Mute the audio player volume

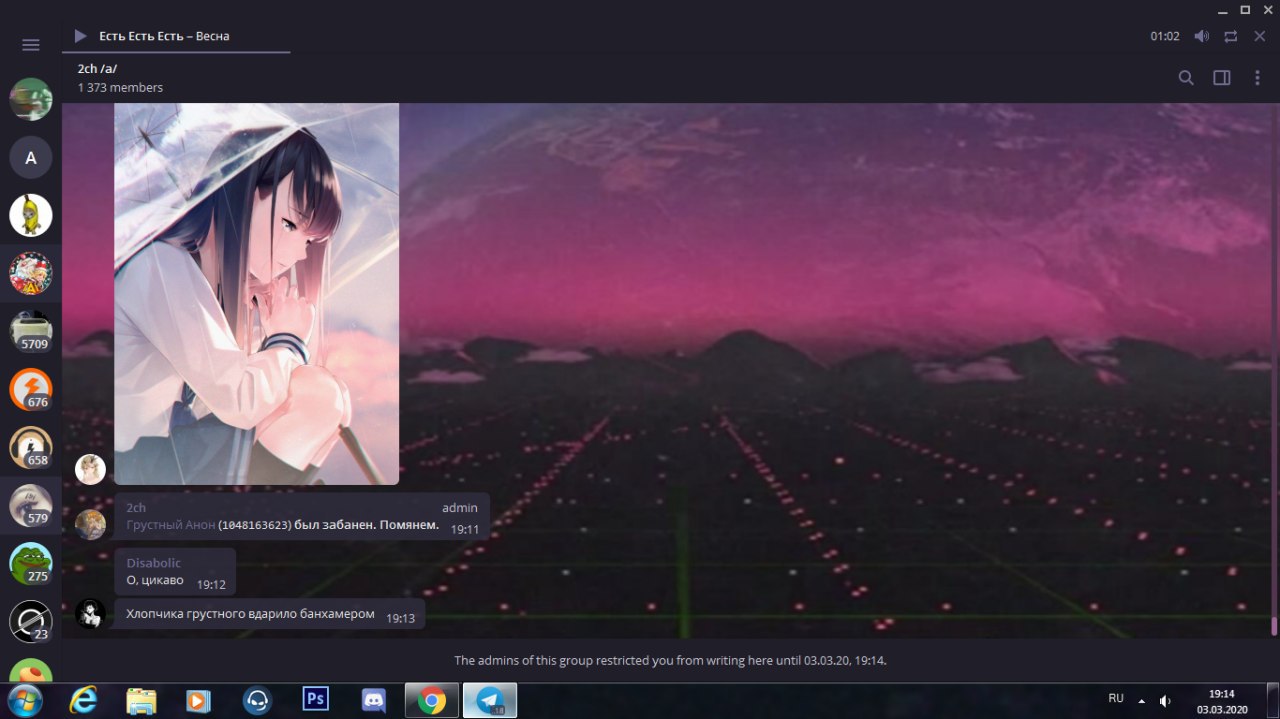coord(1202,36)
